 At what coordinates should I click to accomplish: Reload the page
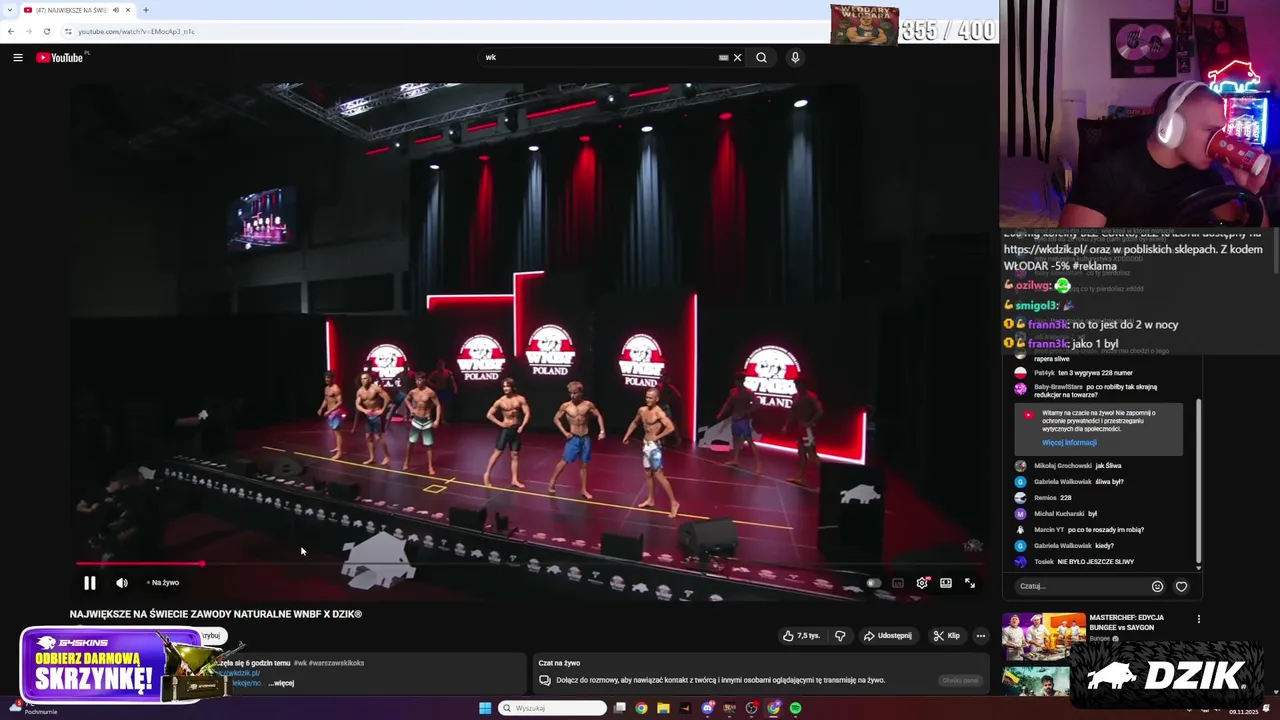click(x=47, y=31)
